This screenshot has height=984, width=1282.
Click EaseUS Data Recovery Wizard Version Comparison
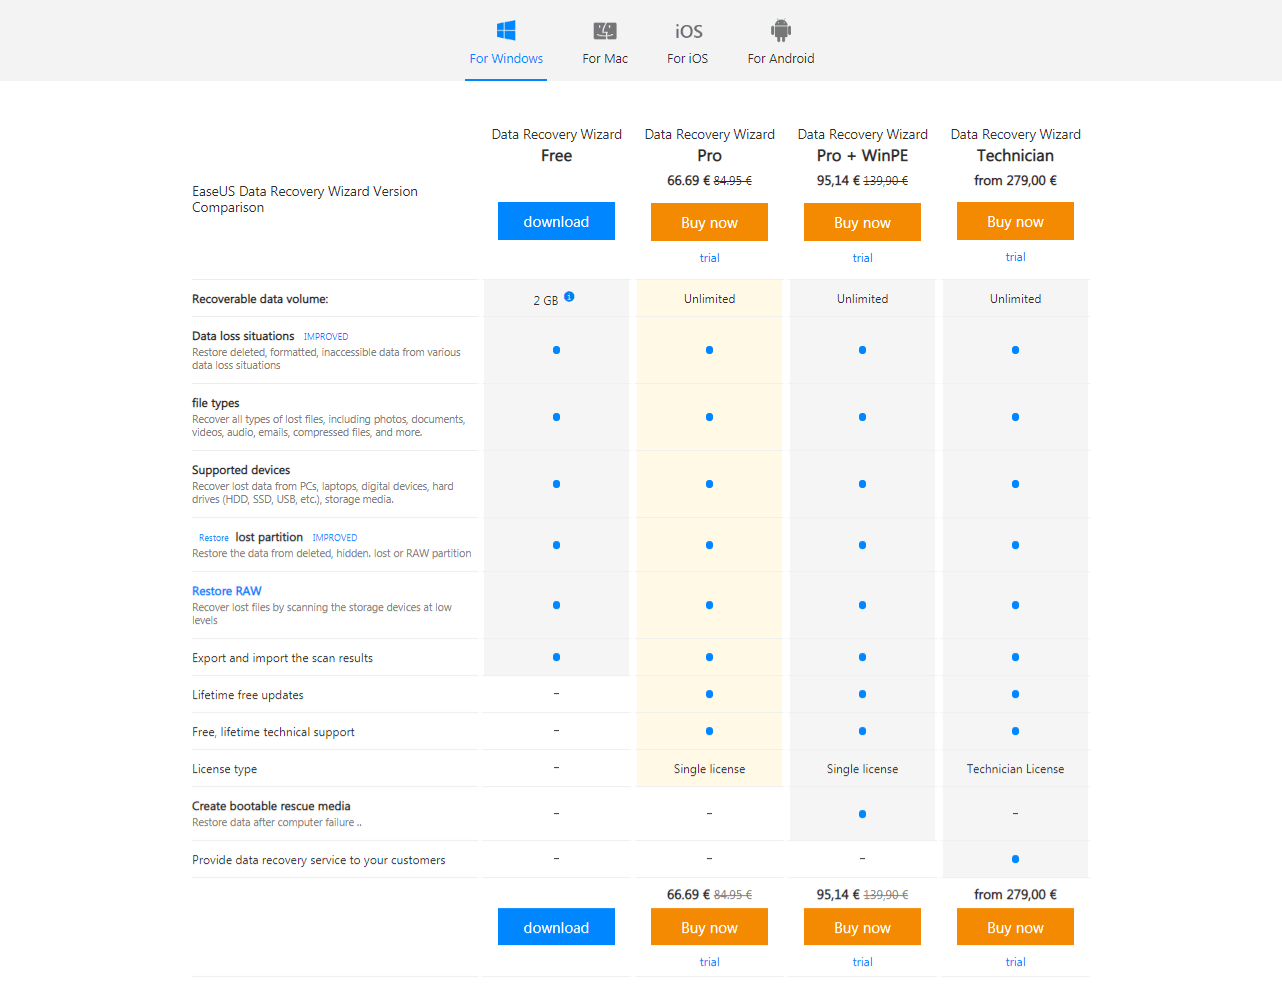tap(305, 199)
